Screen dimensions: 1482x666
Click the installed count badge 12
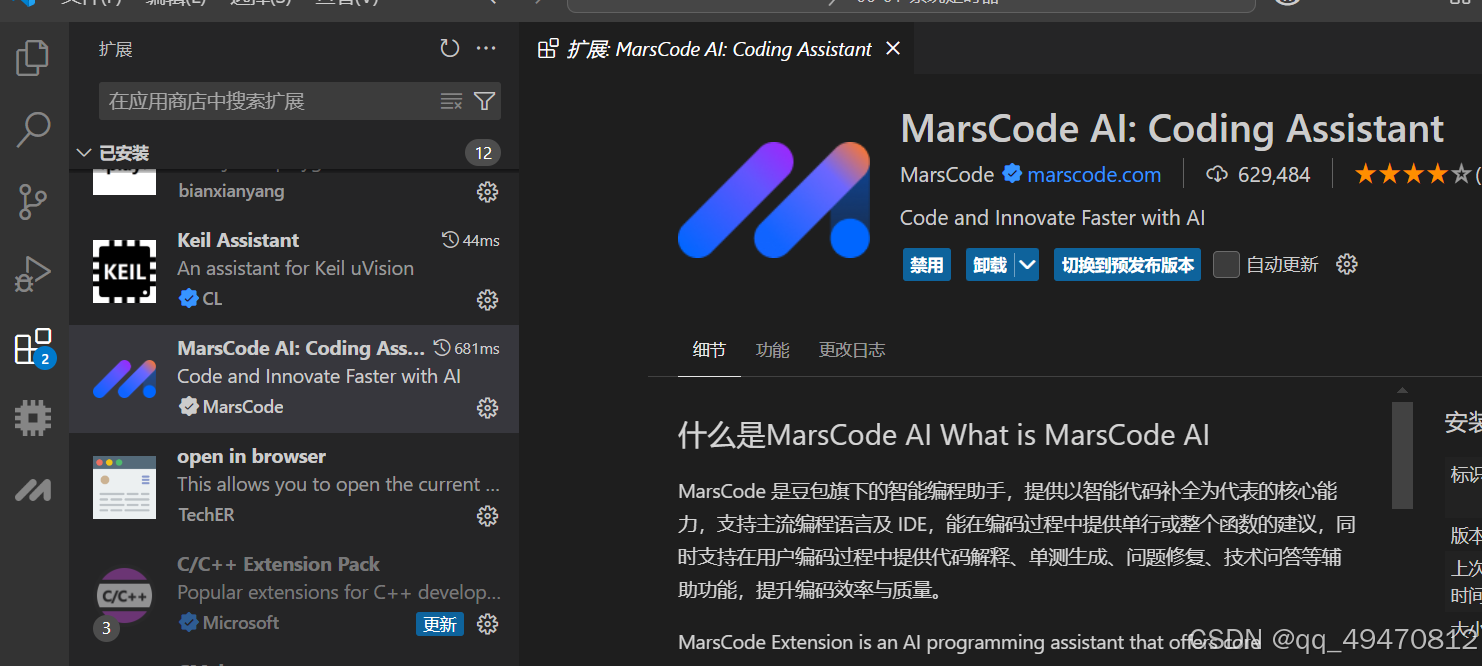[x=483, y=153]
